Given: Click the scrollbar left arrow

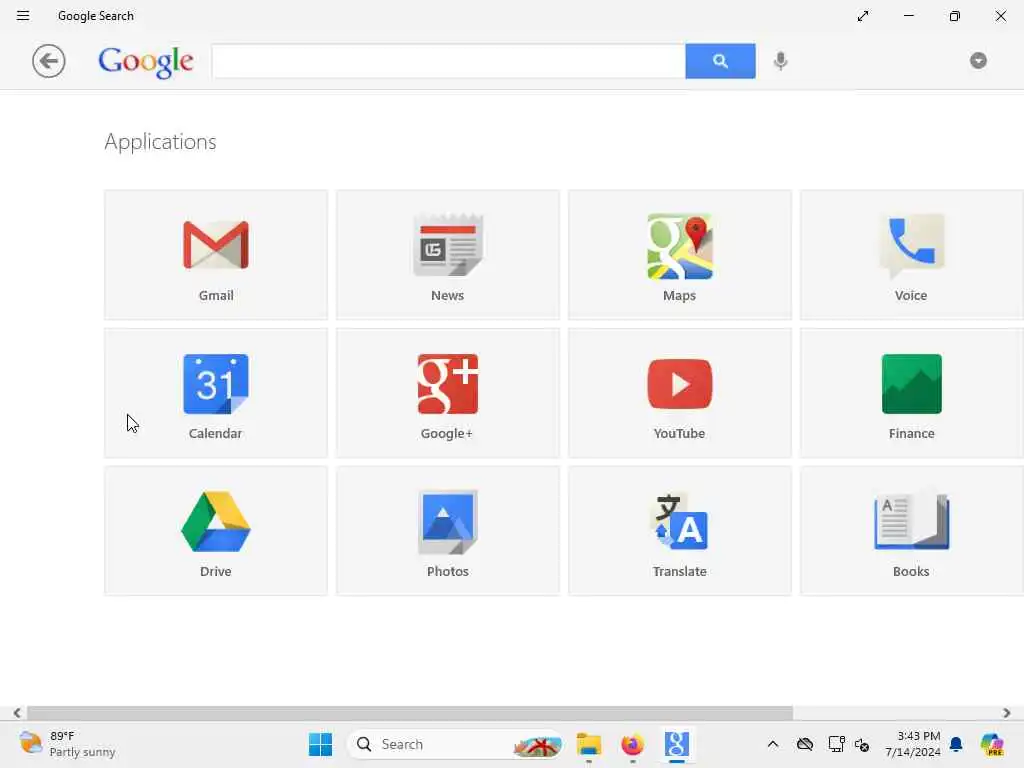Looking at the screenshot, I should click(x=17, y=712).
